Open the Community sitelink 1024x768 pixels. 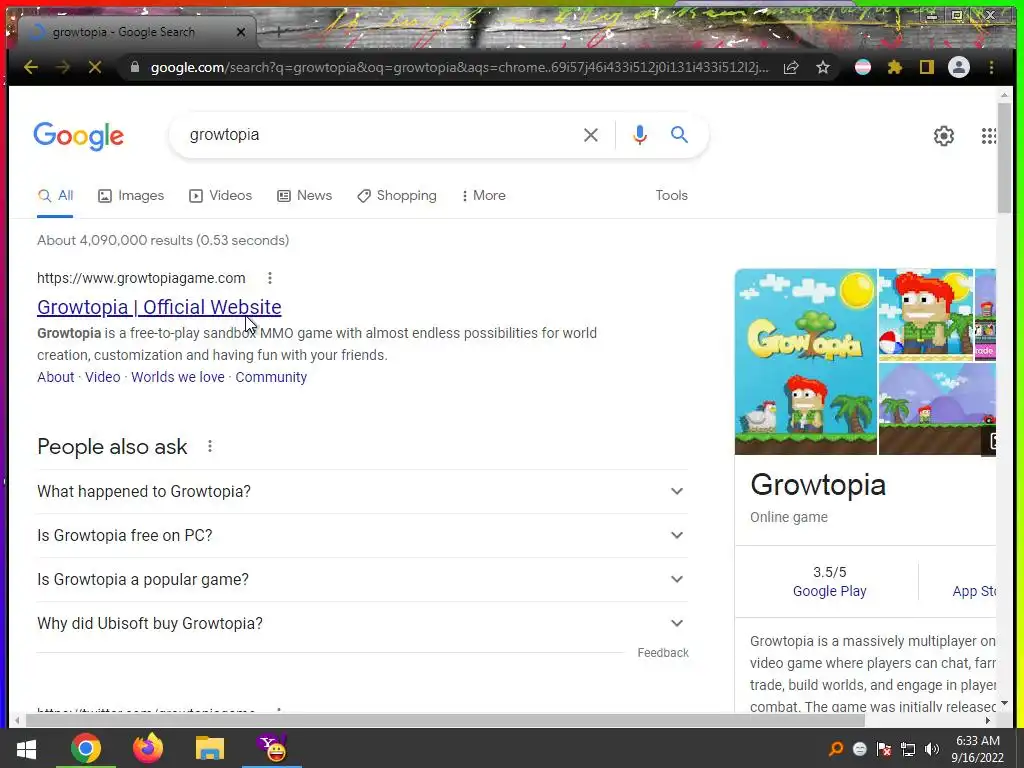tap(271, 377)
